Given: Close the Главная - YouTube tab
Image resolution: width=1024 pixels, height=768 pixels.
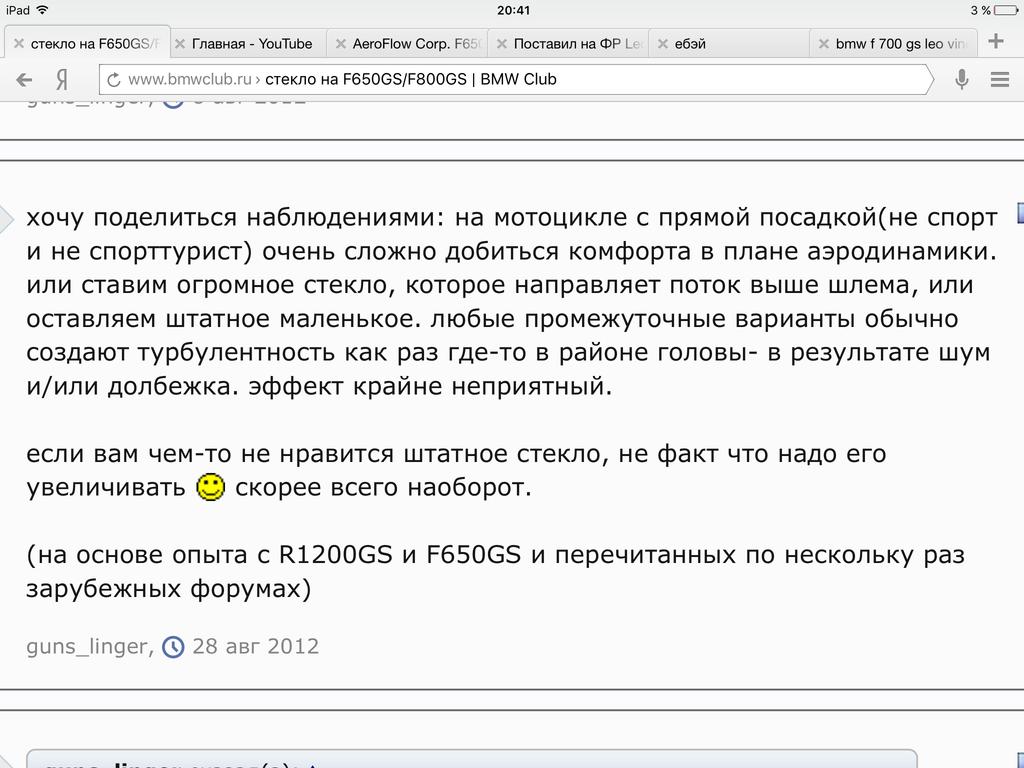Looking at the screenshot, I should click(x=180, y=44).
